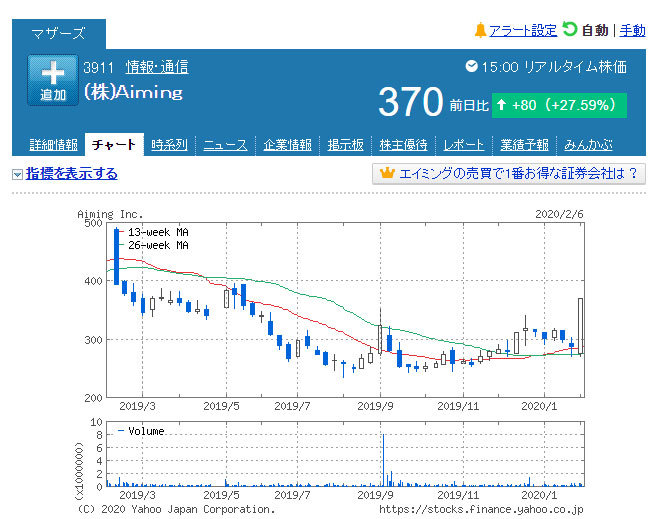Click the Aiming Inc. chart title
This screenshot has height=519, width=656.
pos(110,214)
